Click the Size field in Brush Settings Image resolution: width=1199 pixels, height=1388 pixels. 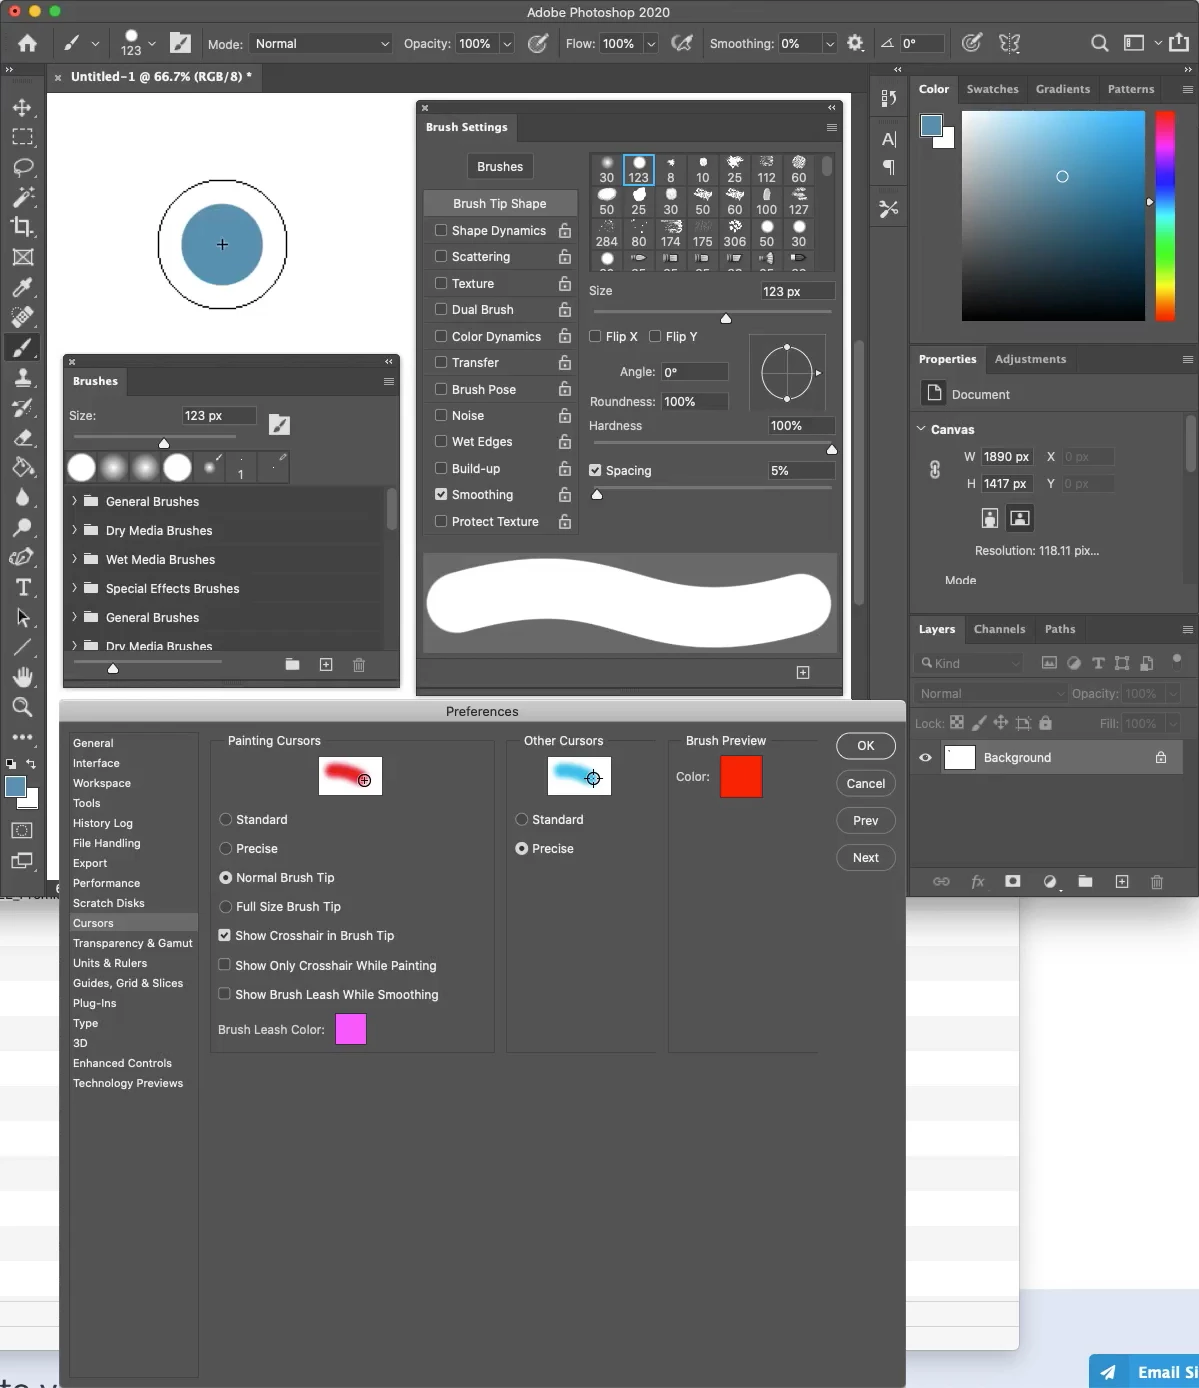click(x=797, y=291)
